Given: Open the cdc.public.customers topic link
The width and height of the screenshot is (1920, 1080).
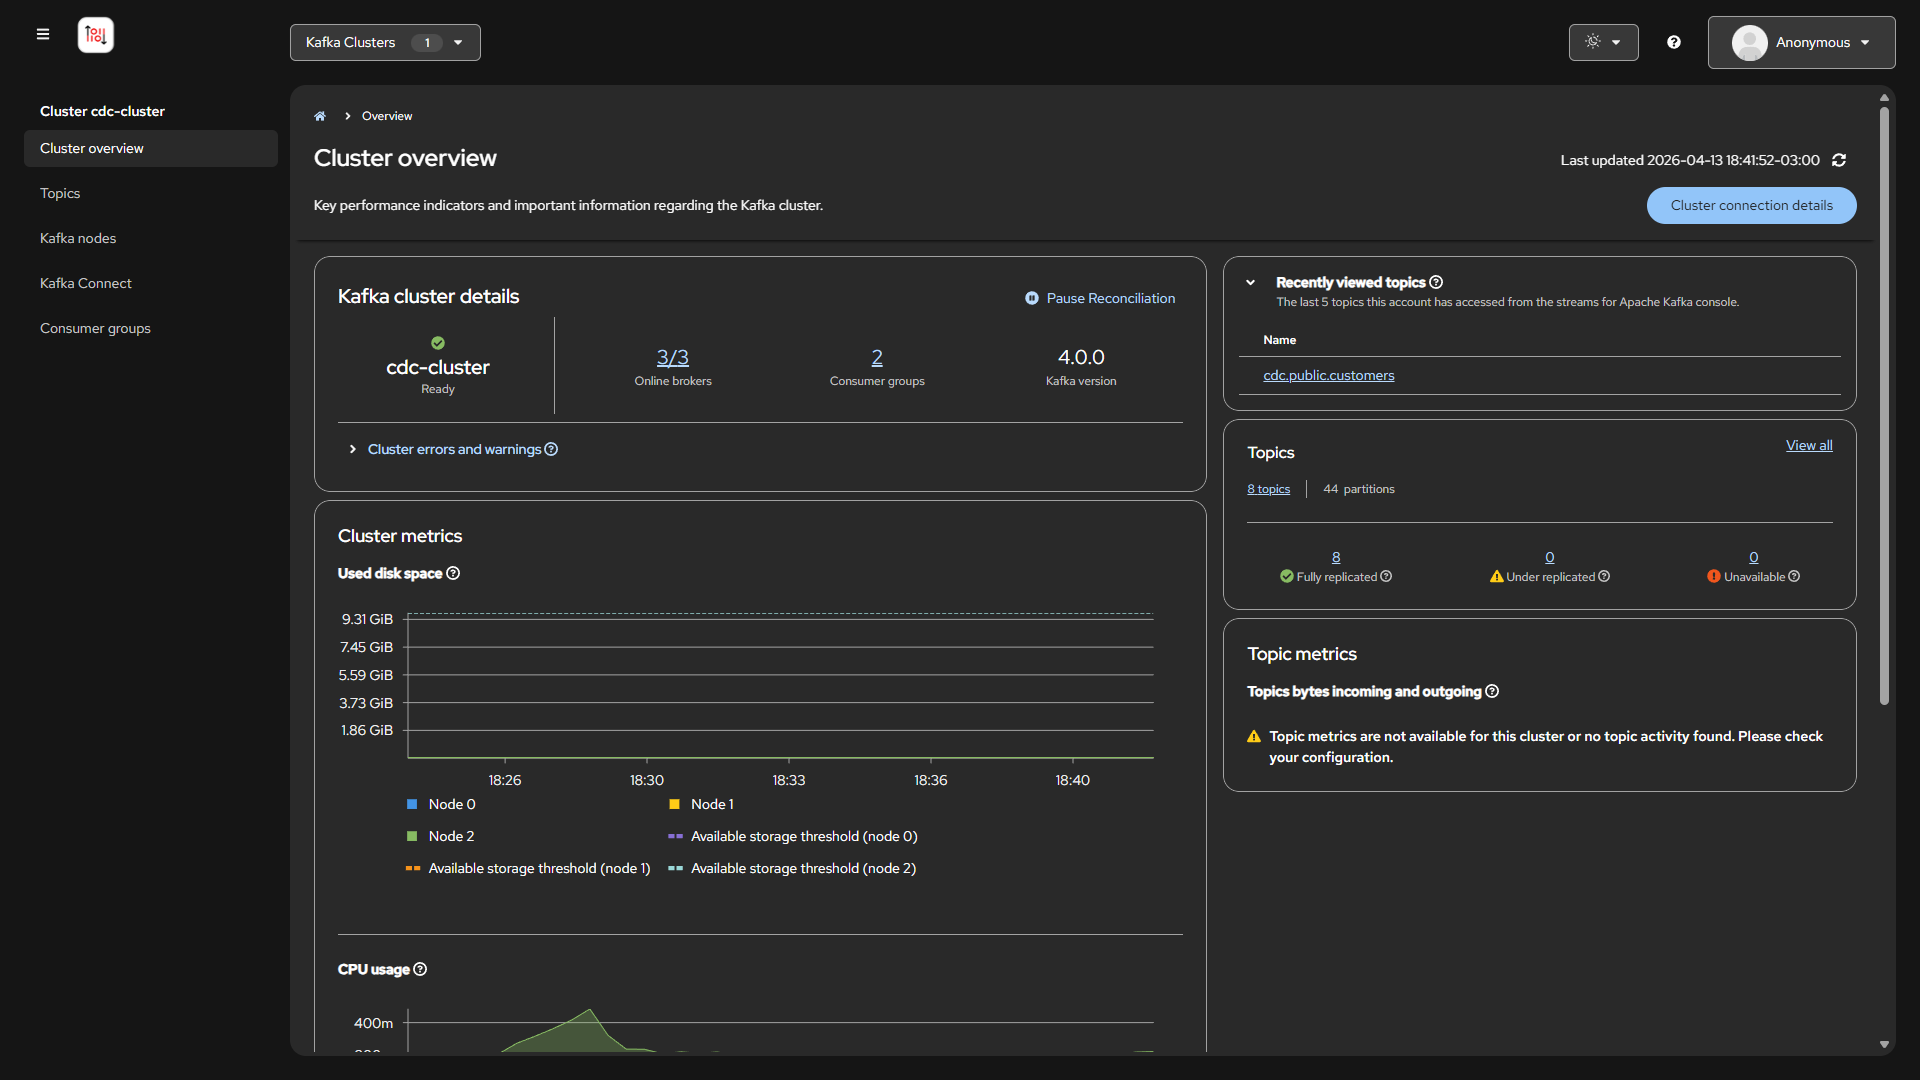Looking at the screenshot, I should pyautogui.click(x=1328, y=375).
